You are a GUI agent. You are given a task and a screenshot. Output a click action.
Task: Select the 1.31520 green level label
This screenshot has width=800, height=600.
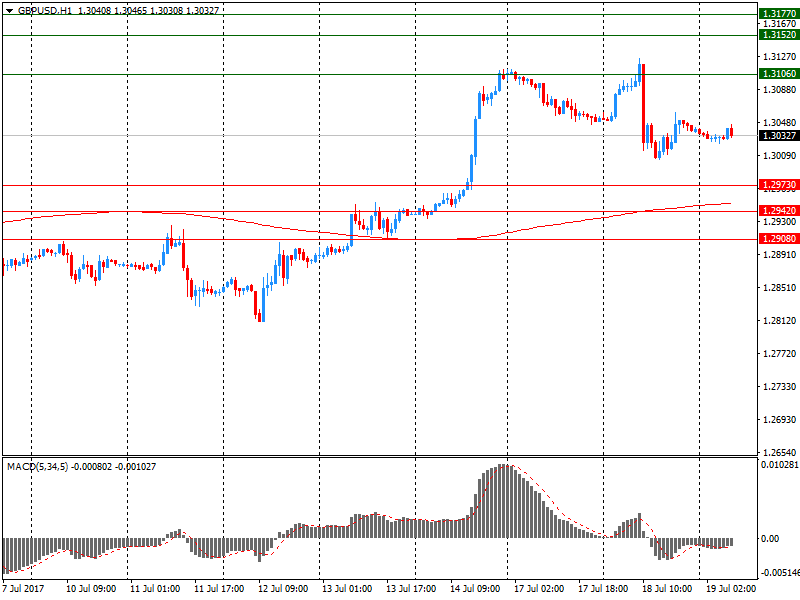(x=779, y=35)
